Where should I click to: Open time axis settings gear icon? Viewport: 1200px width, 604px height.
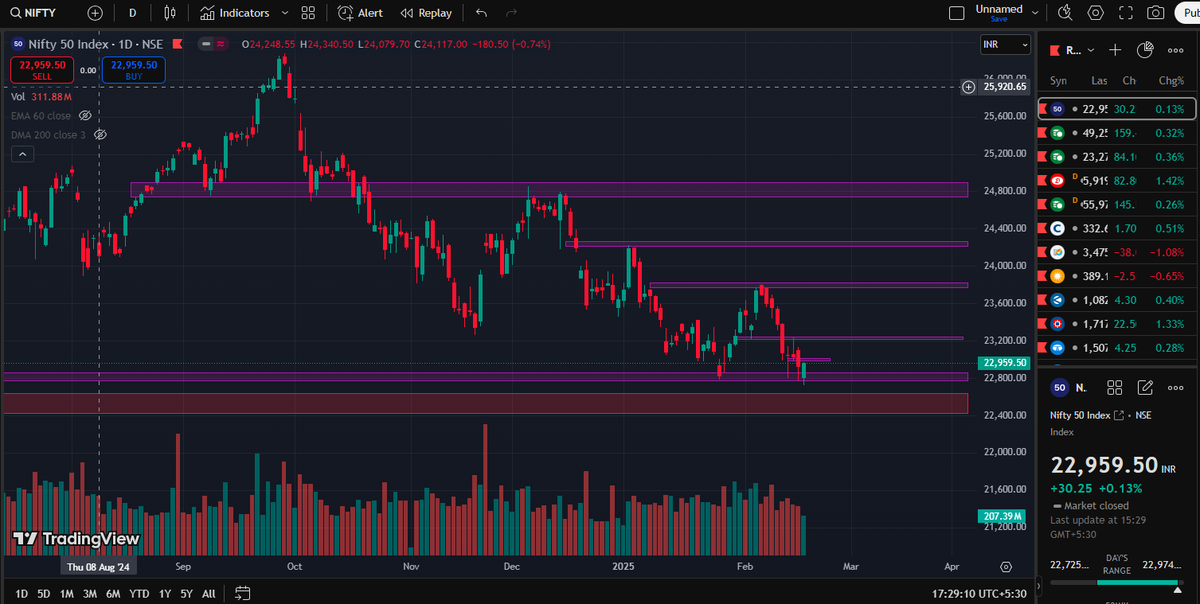coord(1005,567)
